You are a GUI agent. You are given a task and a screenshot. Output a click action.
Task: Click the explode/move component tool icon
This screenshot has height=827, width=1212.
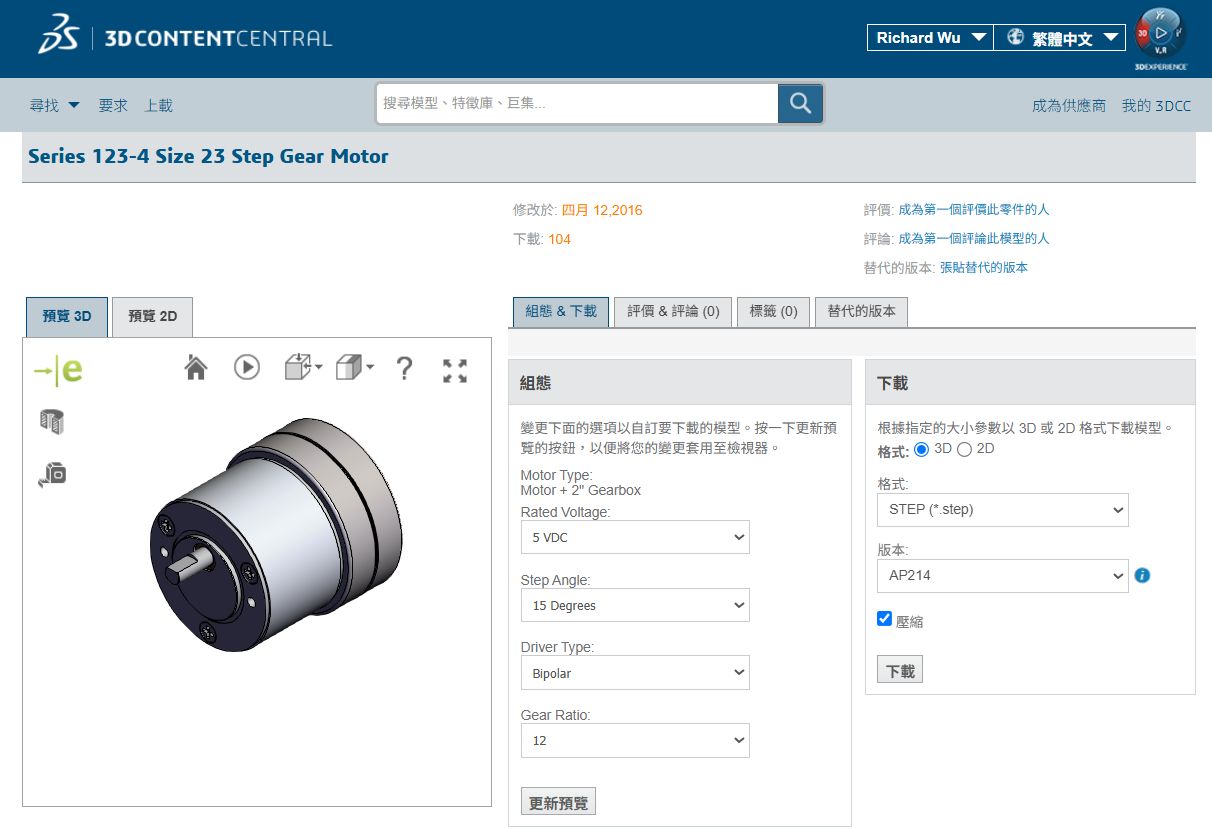tap(52, 474)
